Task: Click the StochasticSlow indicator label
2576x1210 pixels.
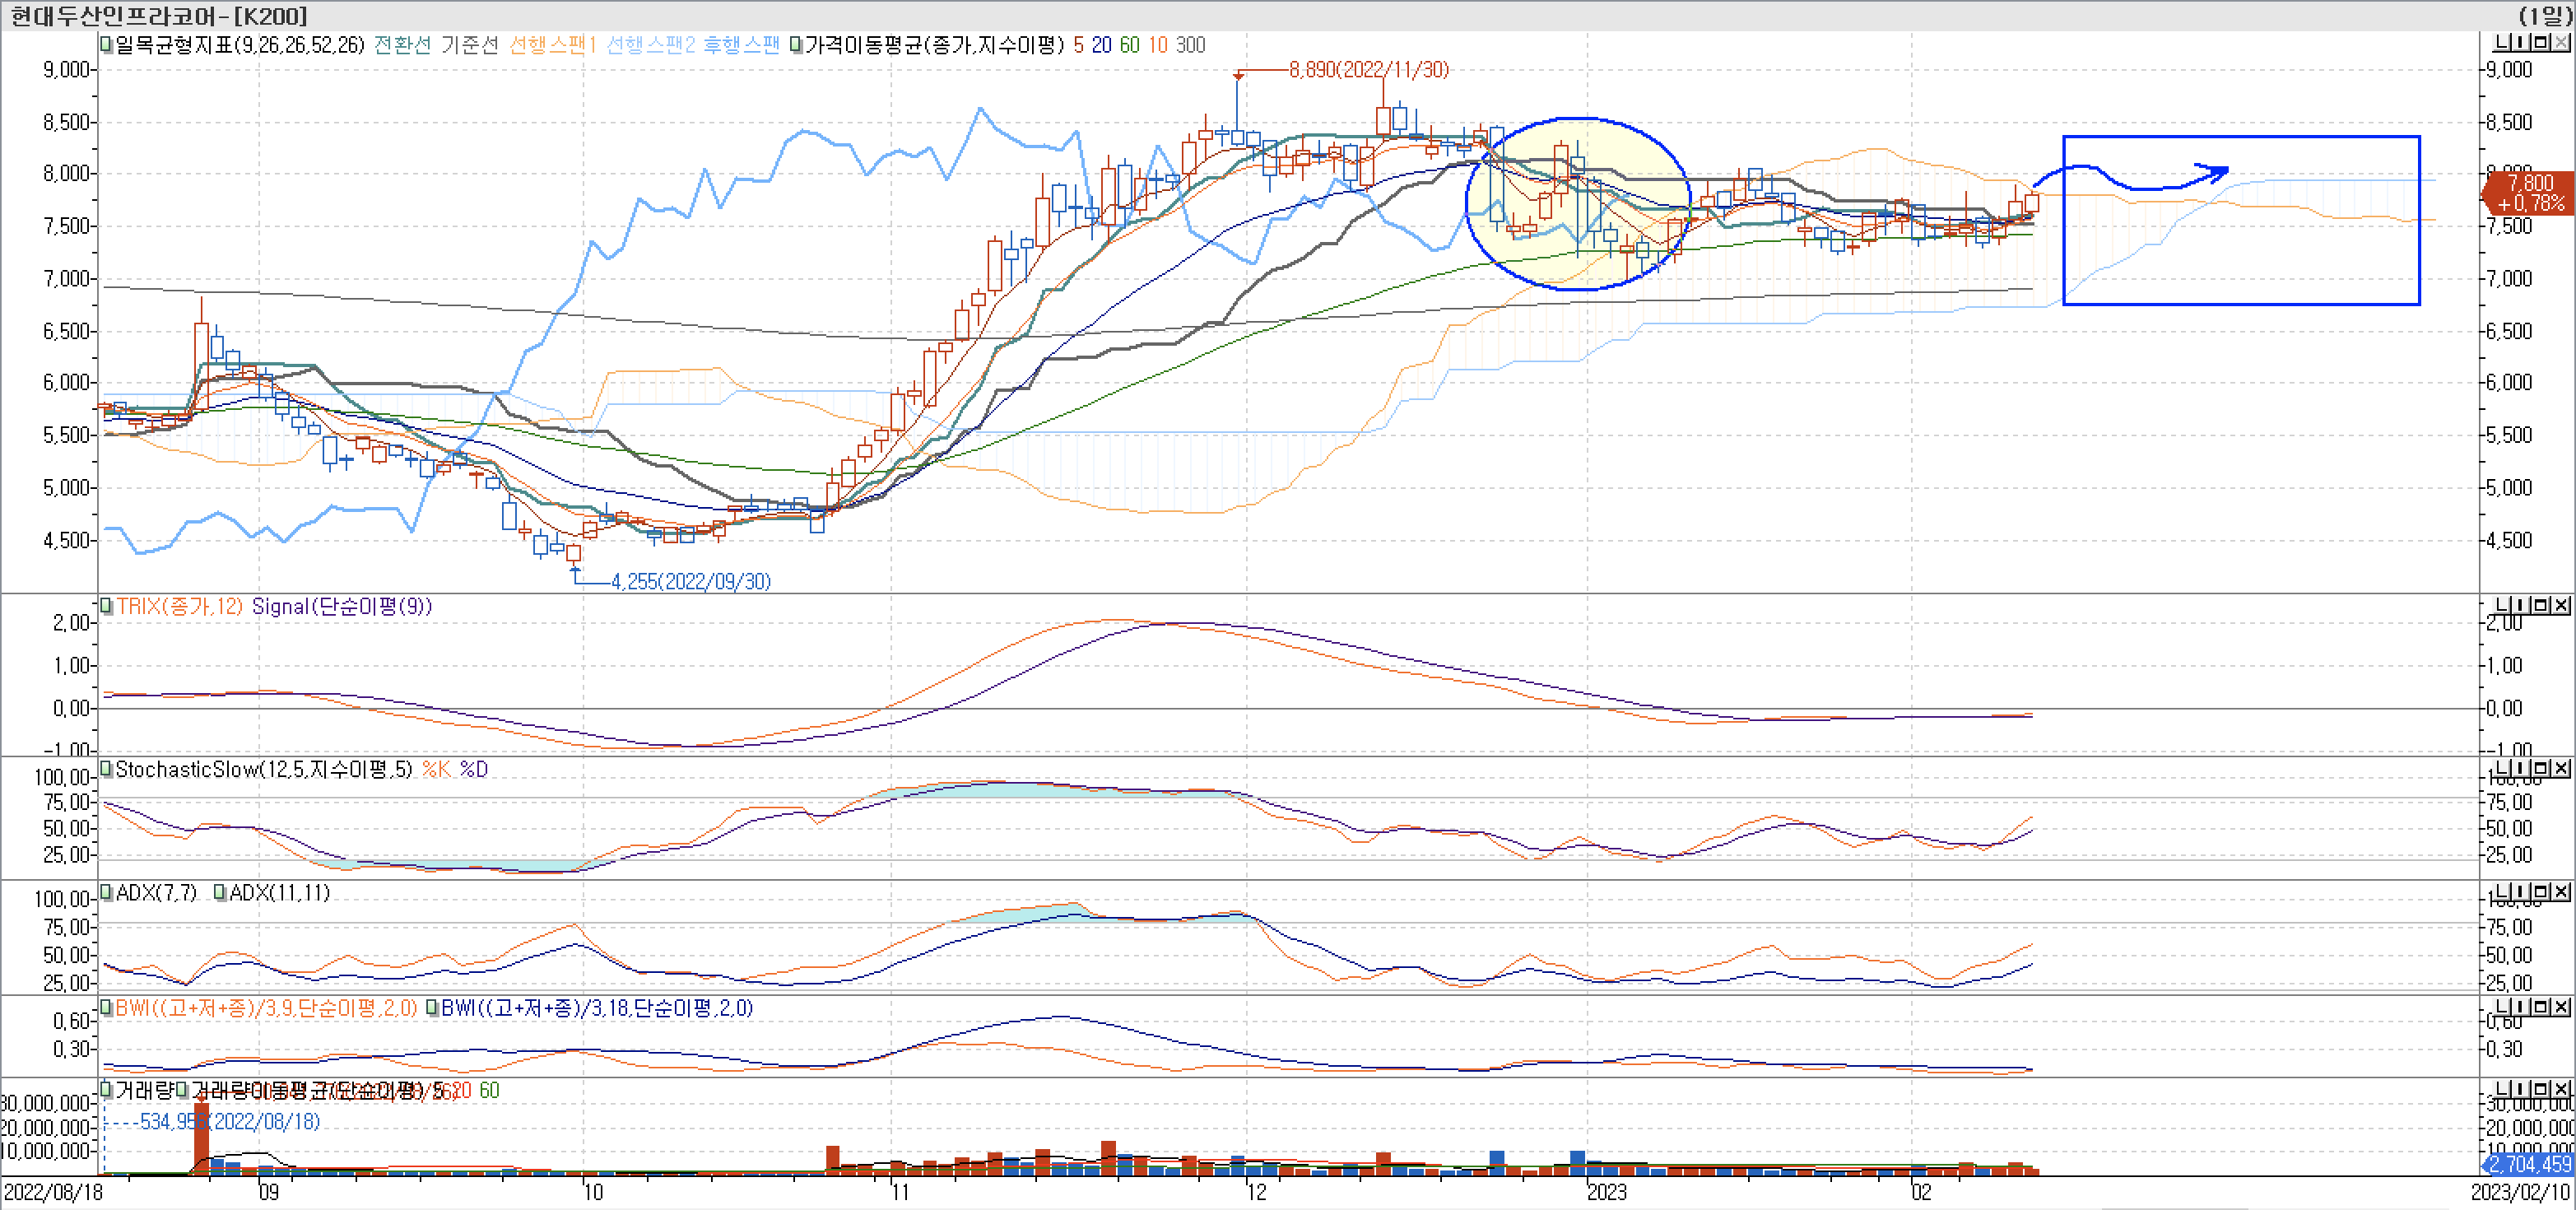Action: click(x=263, y=769)
